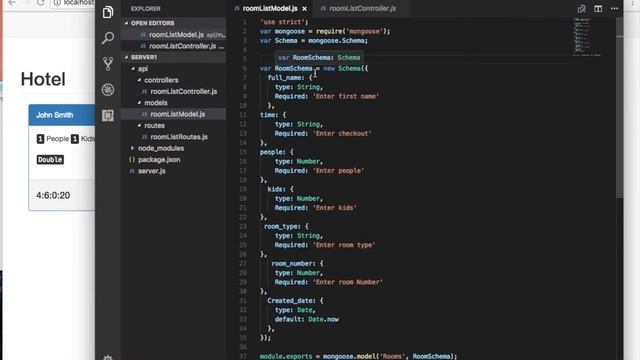Open the Explorer view in activity bar
640x360 pixels.
pos(108,12)
